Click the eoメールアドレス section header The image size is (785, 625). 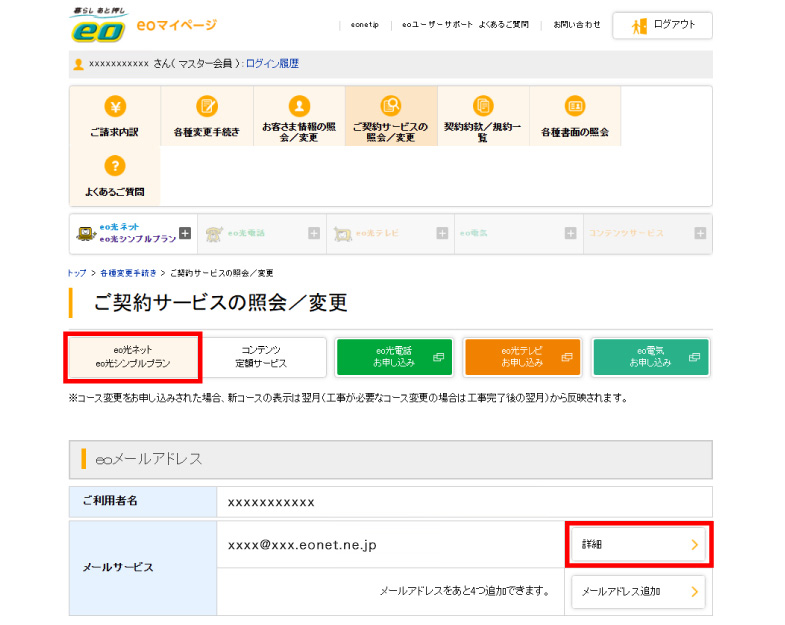point(390,459)
